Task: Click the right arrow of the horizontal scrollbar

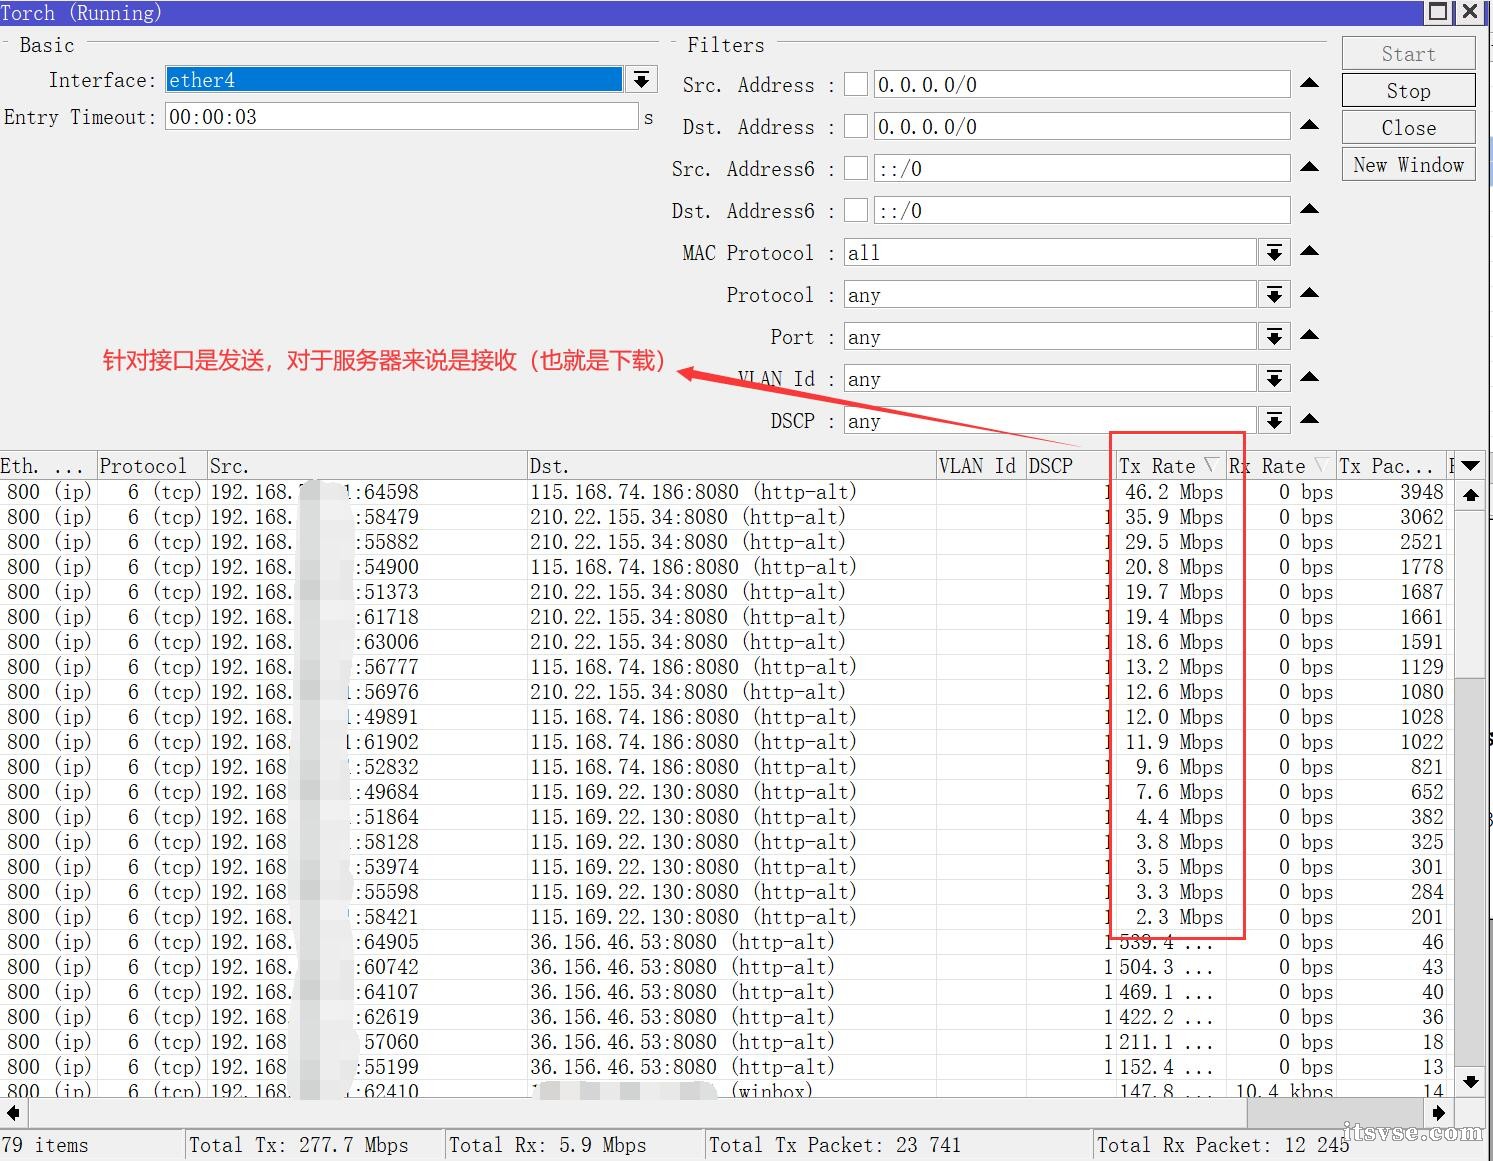Action: point(1437,1112)
